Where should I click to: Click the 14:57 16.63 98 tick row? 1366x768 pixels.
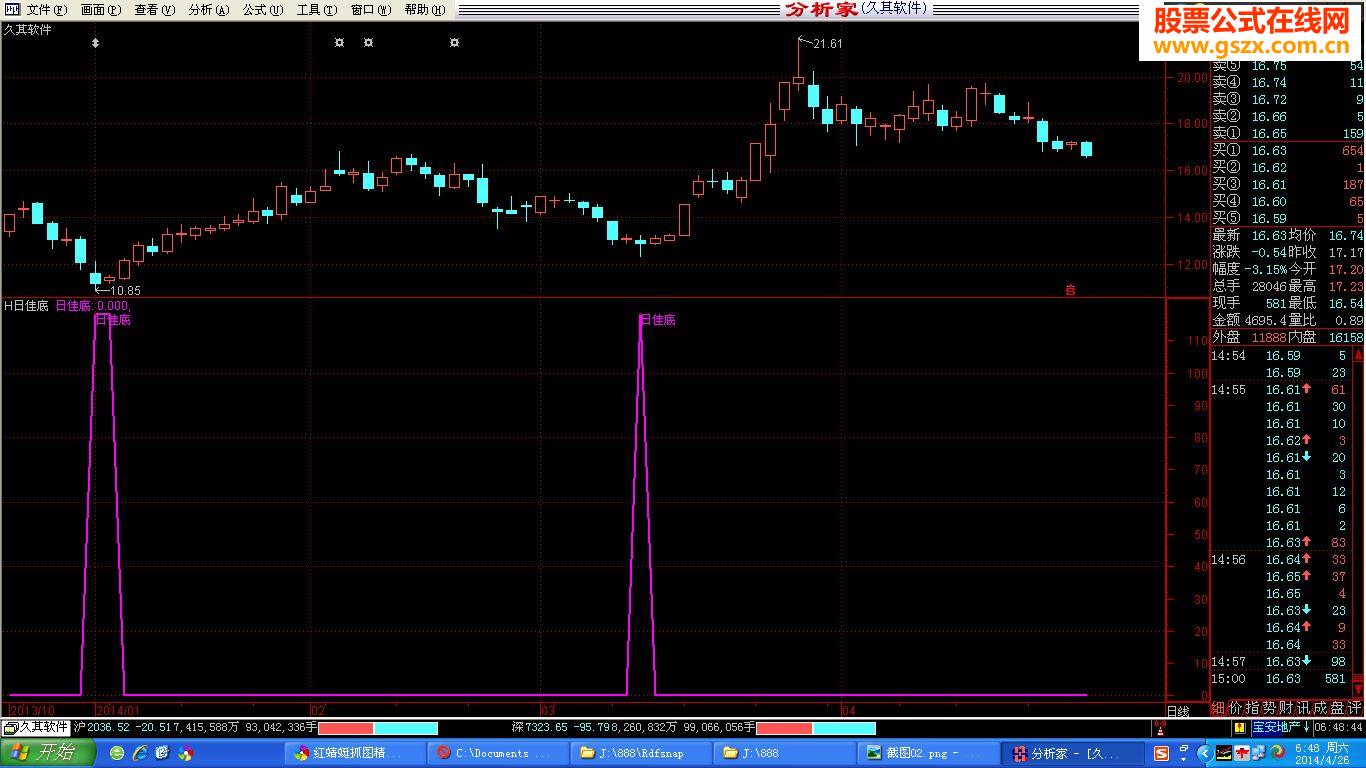[x=1280, y=662]
